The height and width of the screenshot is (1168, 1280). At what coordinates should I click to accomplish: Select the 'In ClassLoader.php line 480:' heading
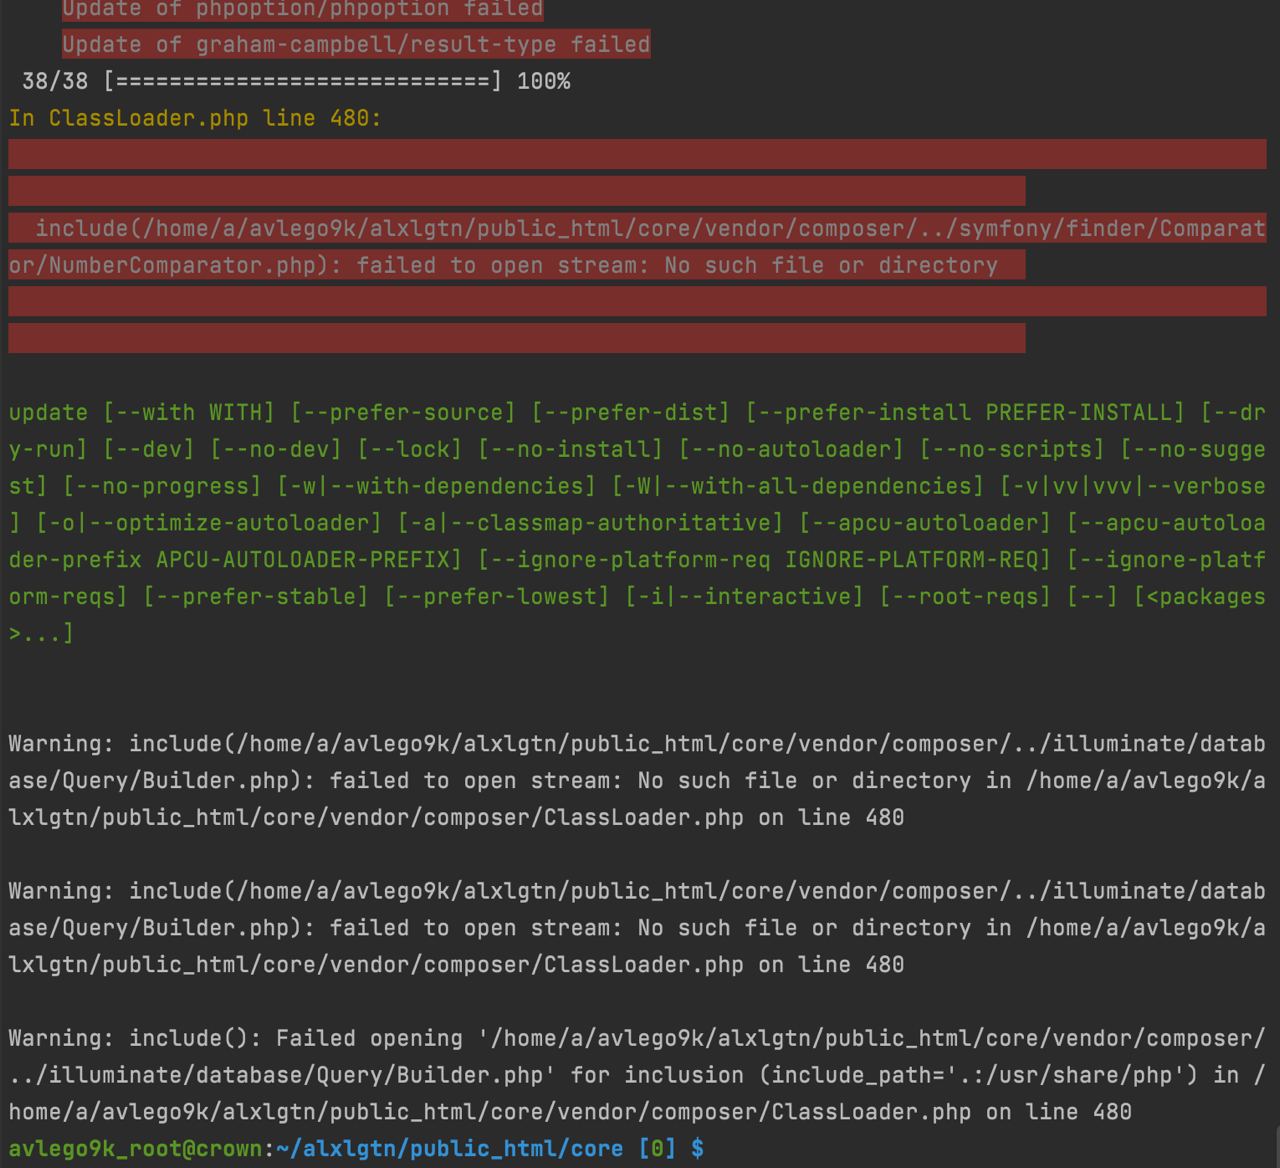click(x=195, y=118)
